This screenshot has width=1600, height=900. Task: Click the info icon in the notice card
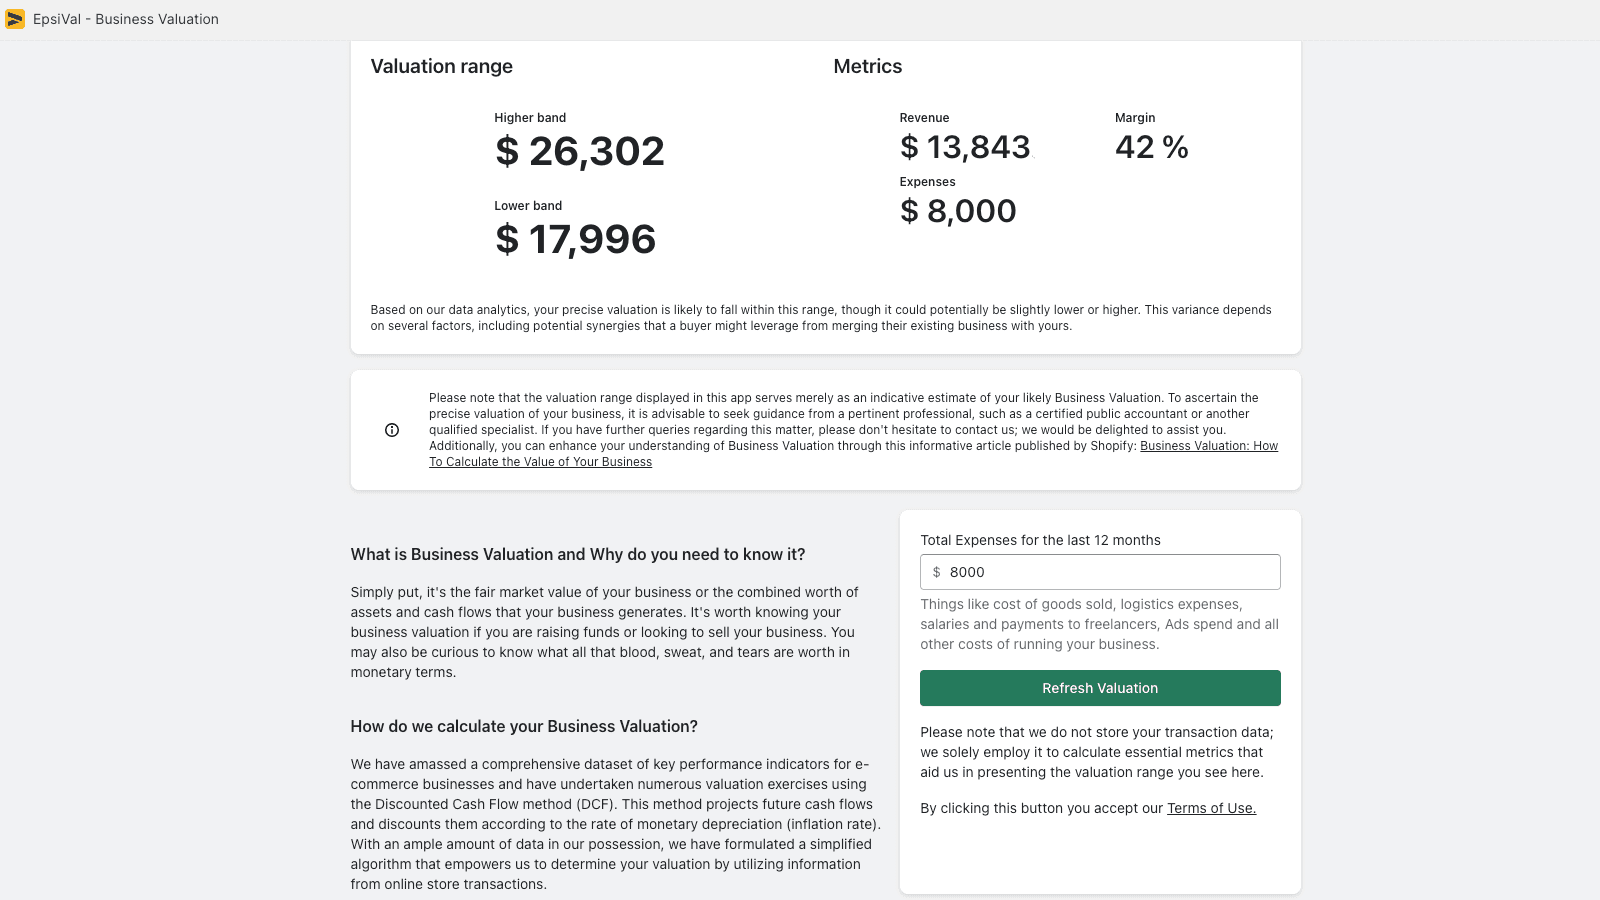392,430
